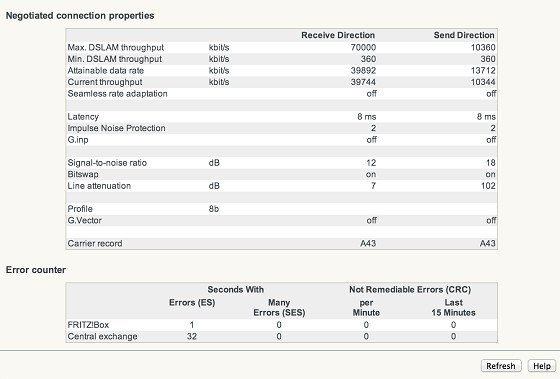Select the G.Vector row label
The height and width of the screenshot is (379, 560).
(85, 220)
